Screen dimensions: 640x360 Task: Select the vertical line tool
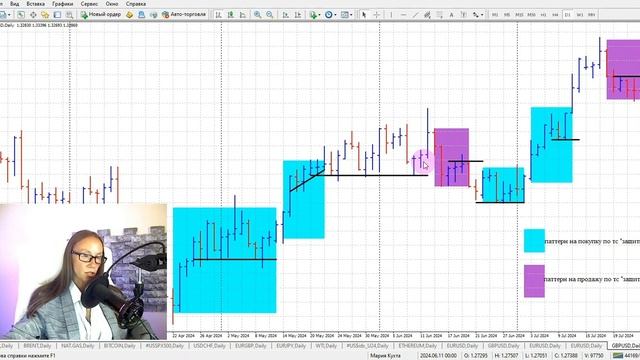coord(391,15)
